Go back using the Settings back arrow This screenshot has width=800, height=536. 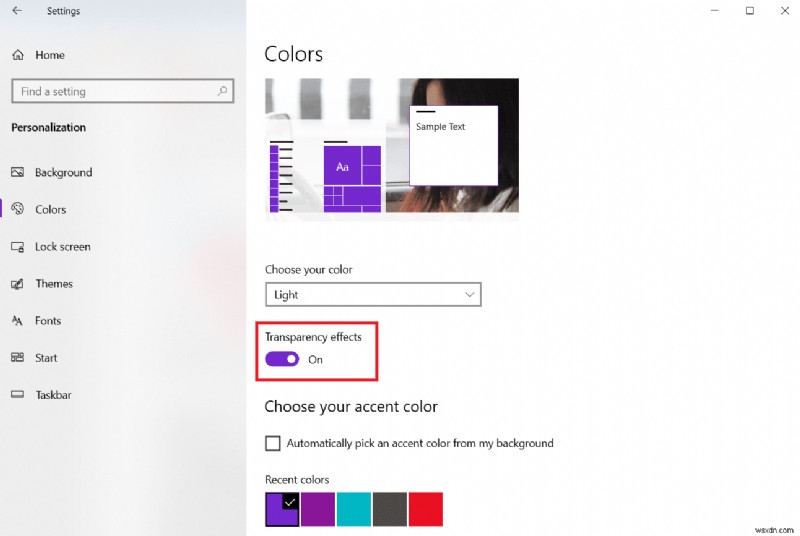click(x=17, y=11)
